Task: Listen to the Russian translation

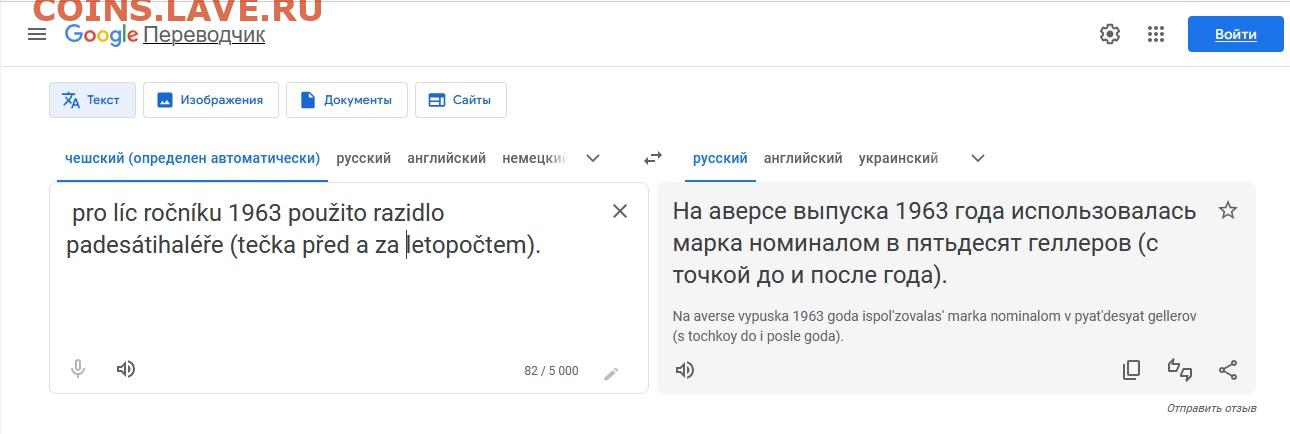Action: (x=685, y=370)
